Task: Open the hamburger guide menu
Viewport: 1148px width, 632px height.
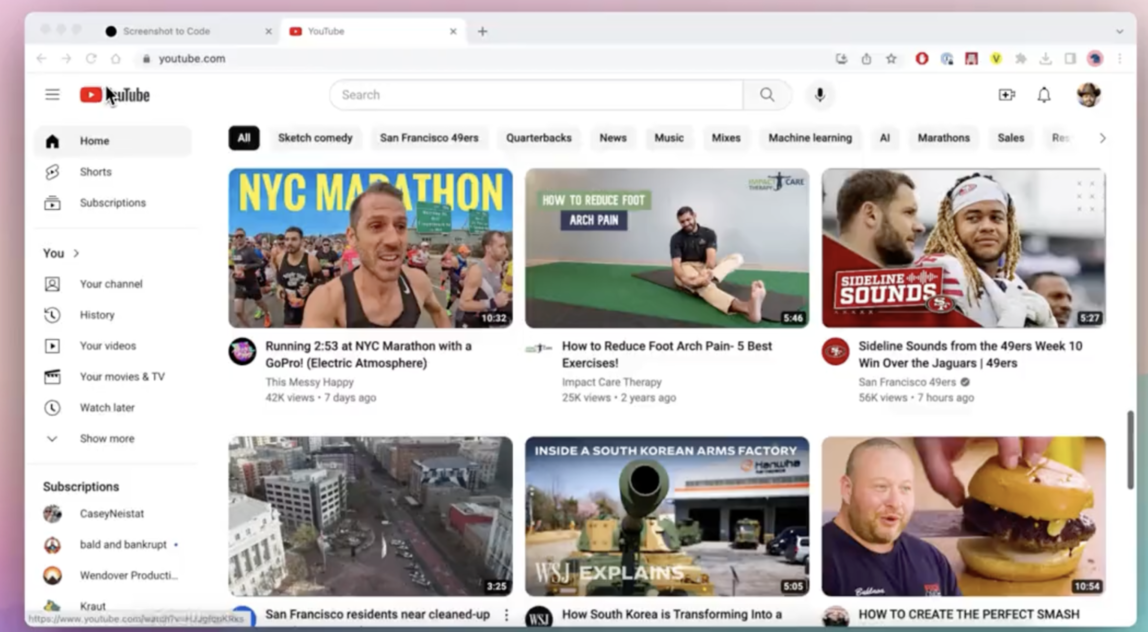Action: pyautogui.click(x=52, y=94)
